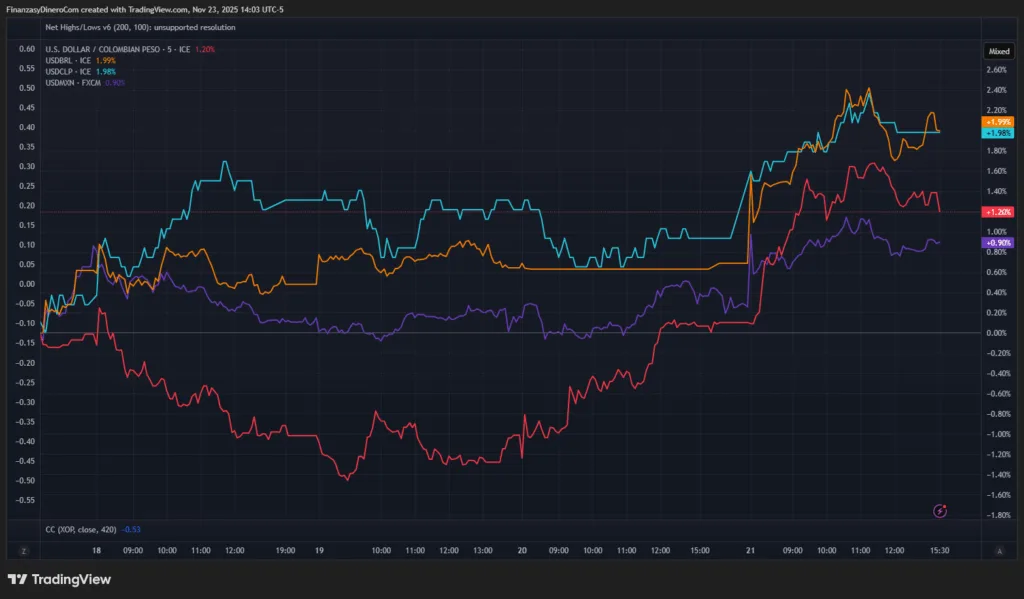The height and width of the screenshot is (599, 1024).
Task: Click the TradingView logo at bottom left
Action: click(58, 579)
